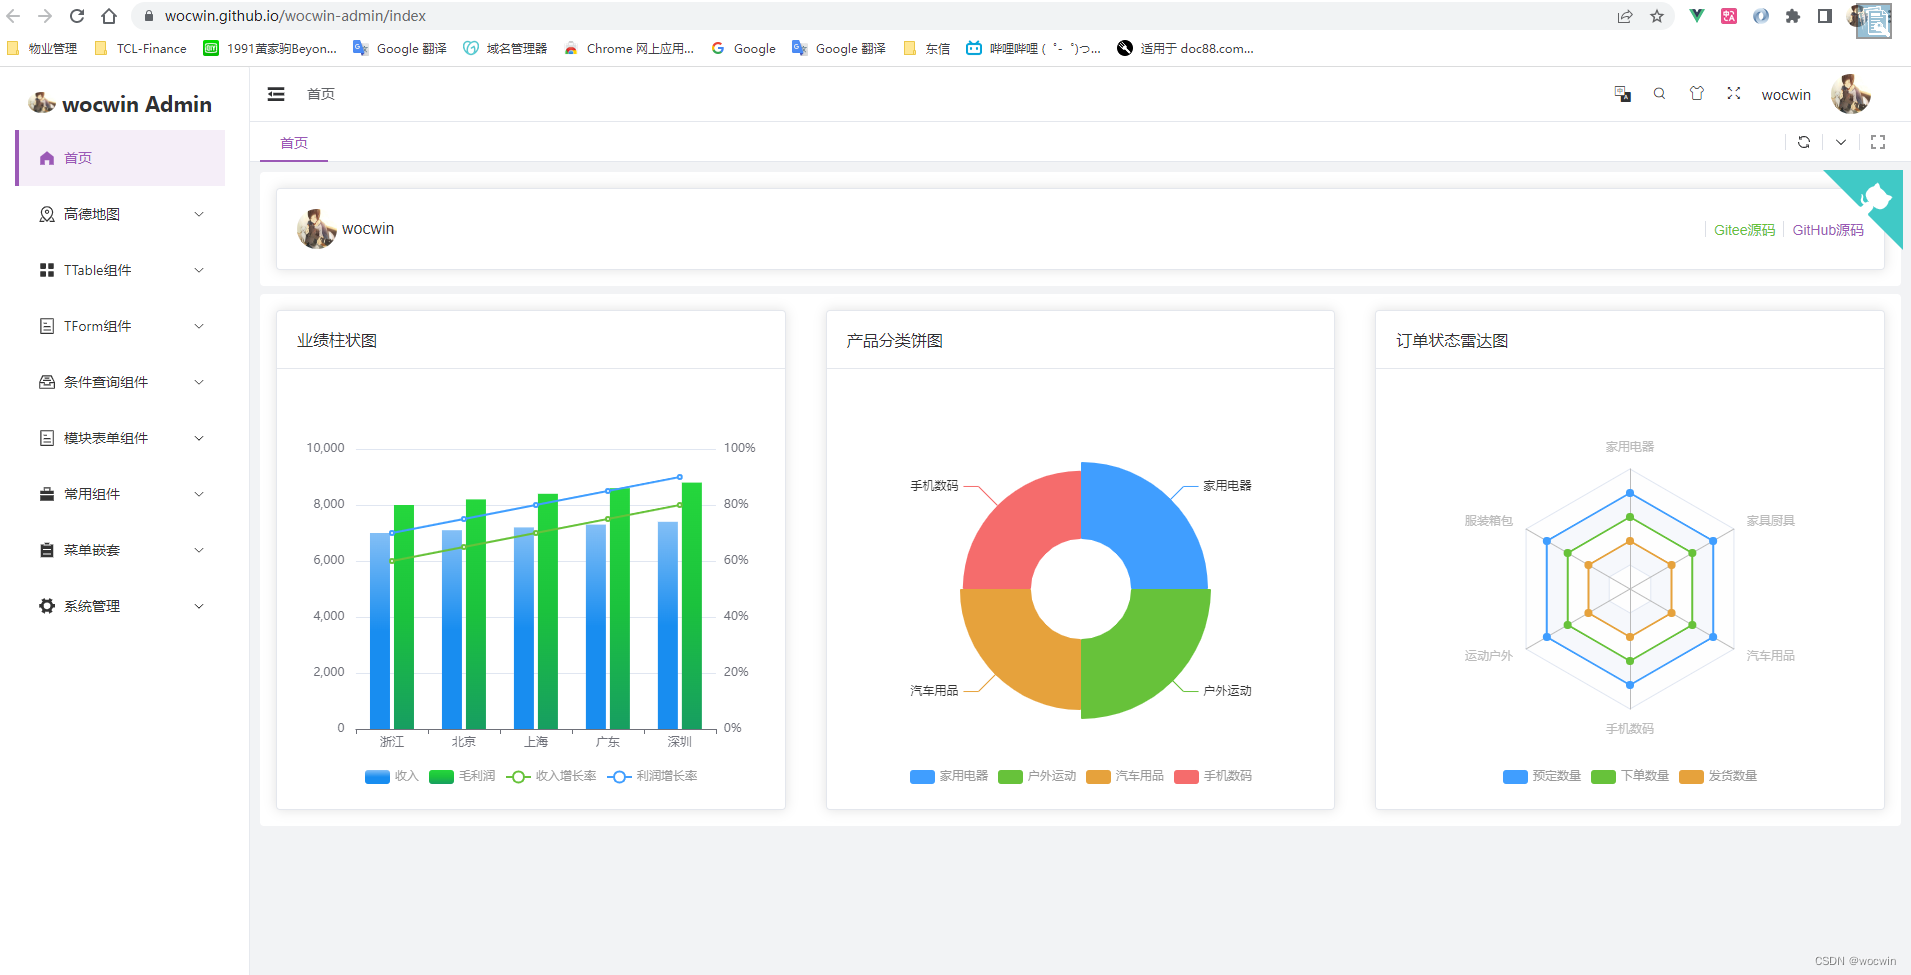The image size is (1911, 975).
Task: Click the browser home button
Action: 109,16
